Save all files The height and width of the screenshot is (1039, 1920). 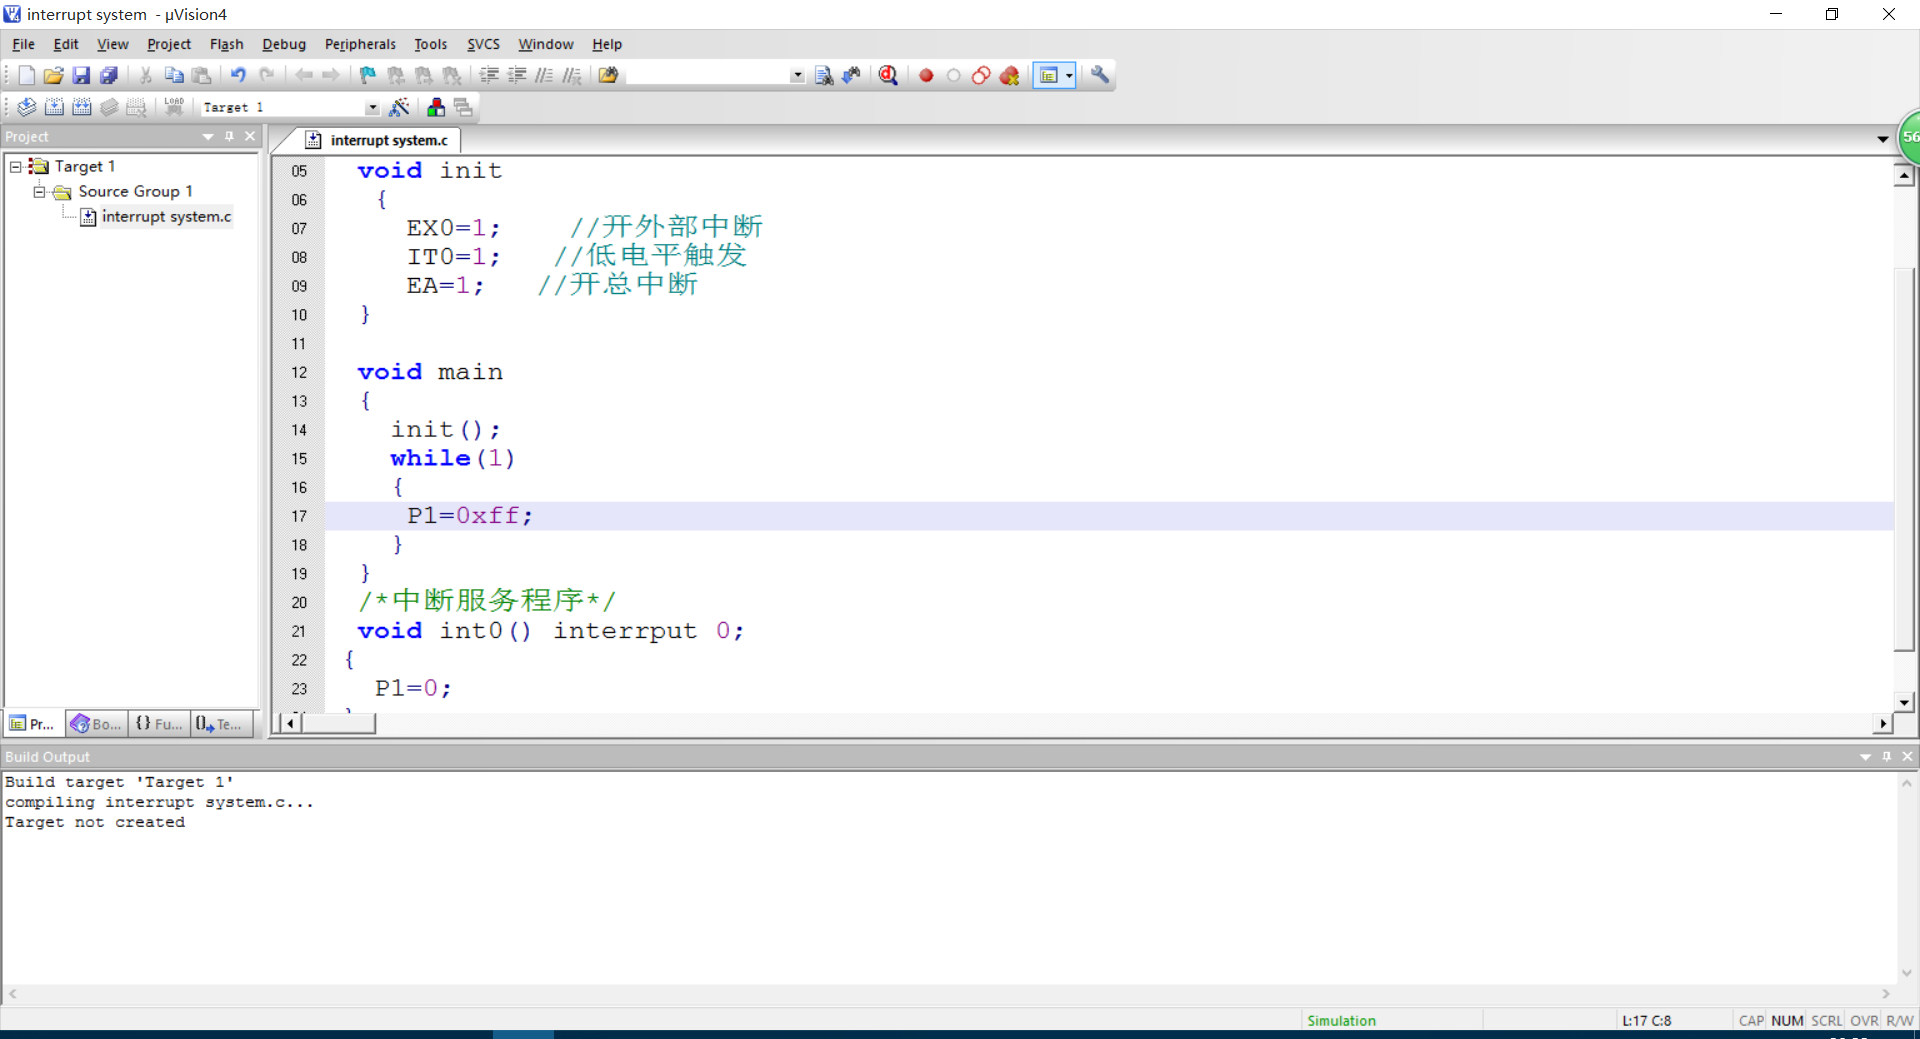pyautogui.click(x=109, y=75)
